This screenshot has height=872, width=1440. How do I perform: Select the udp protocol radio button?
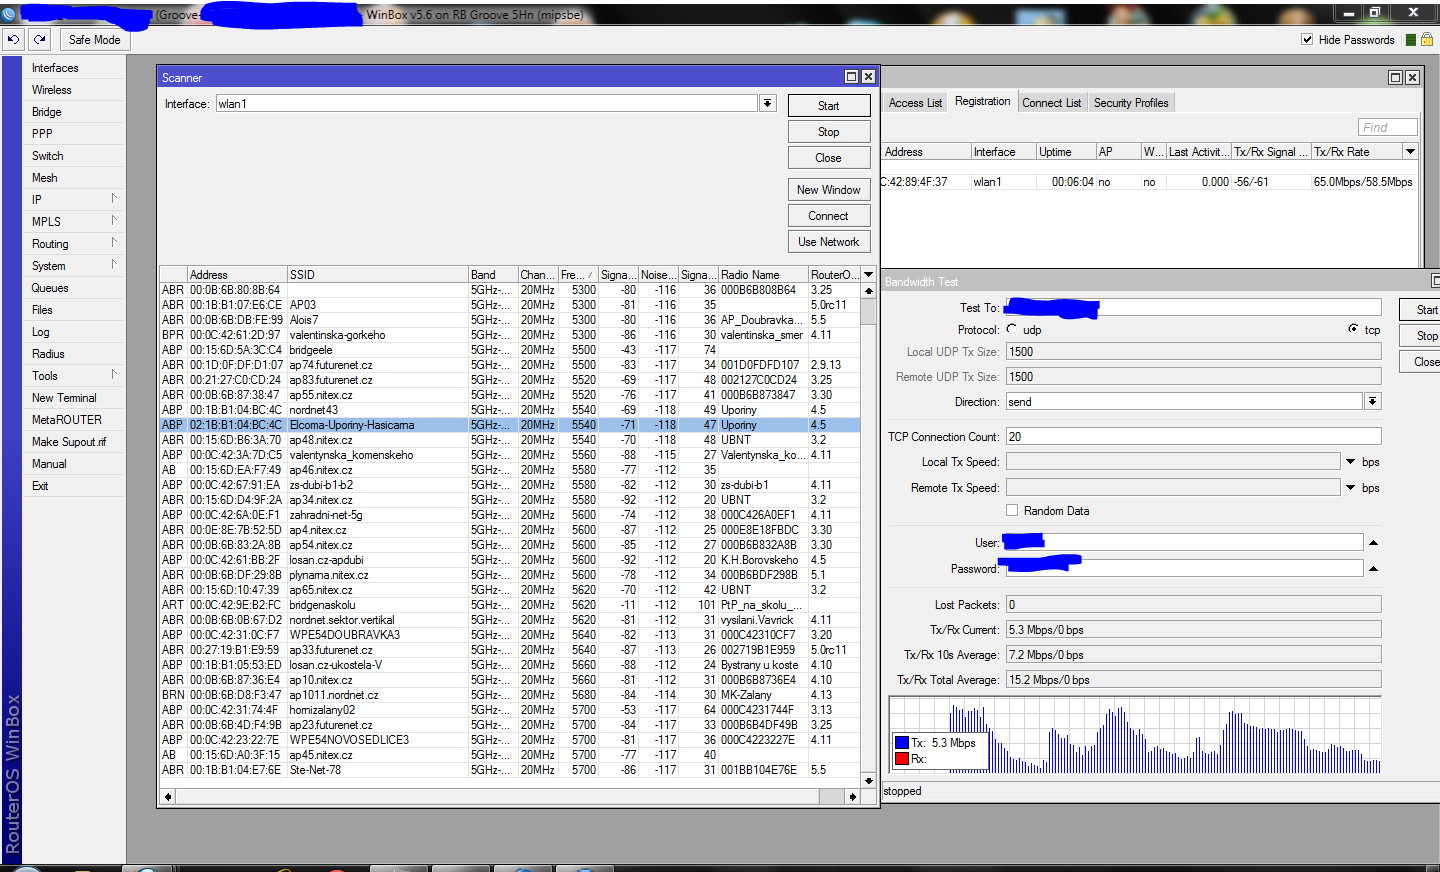click(x=1012, y=329)
